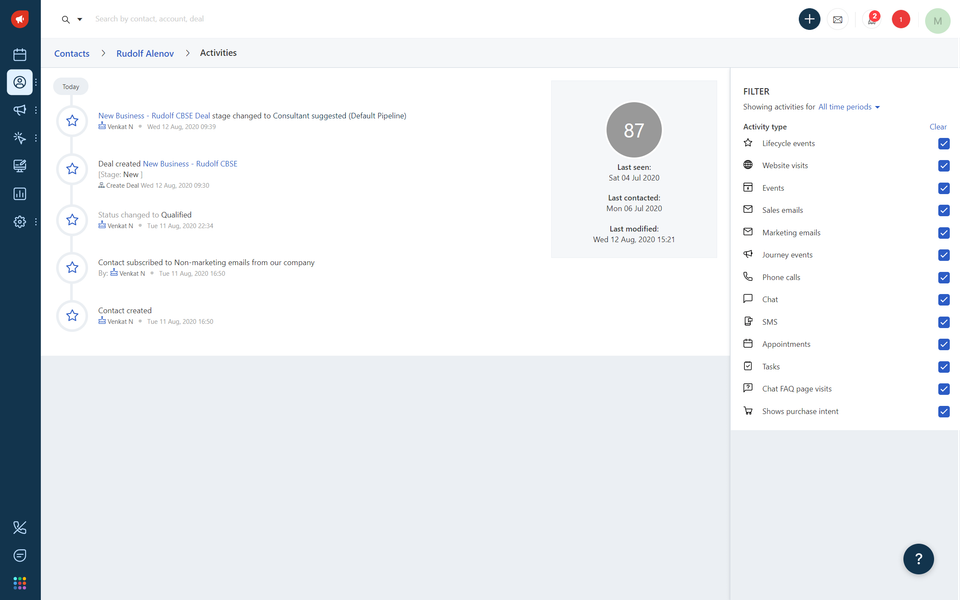Click the email envelope icon in header

tap(837, 19)
